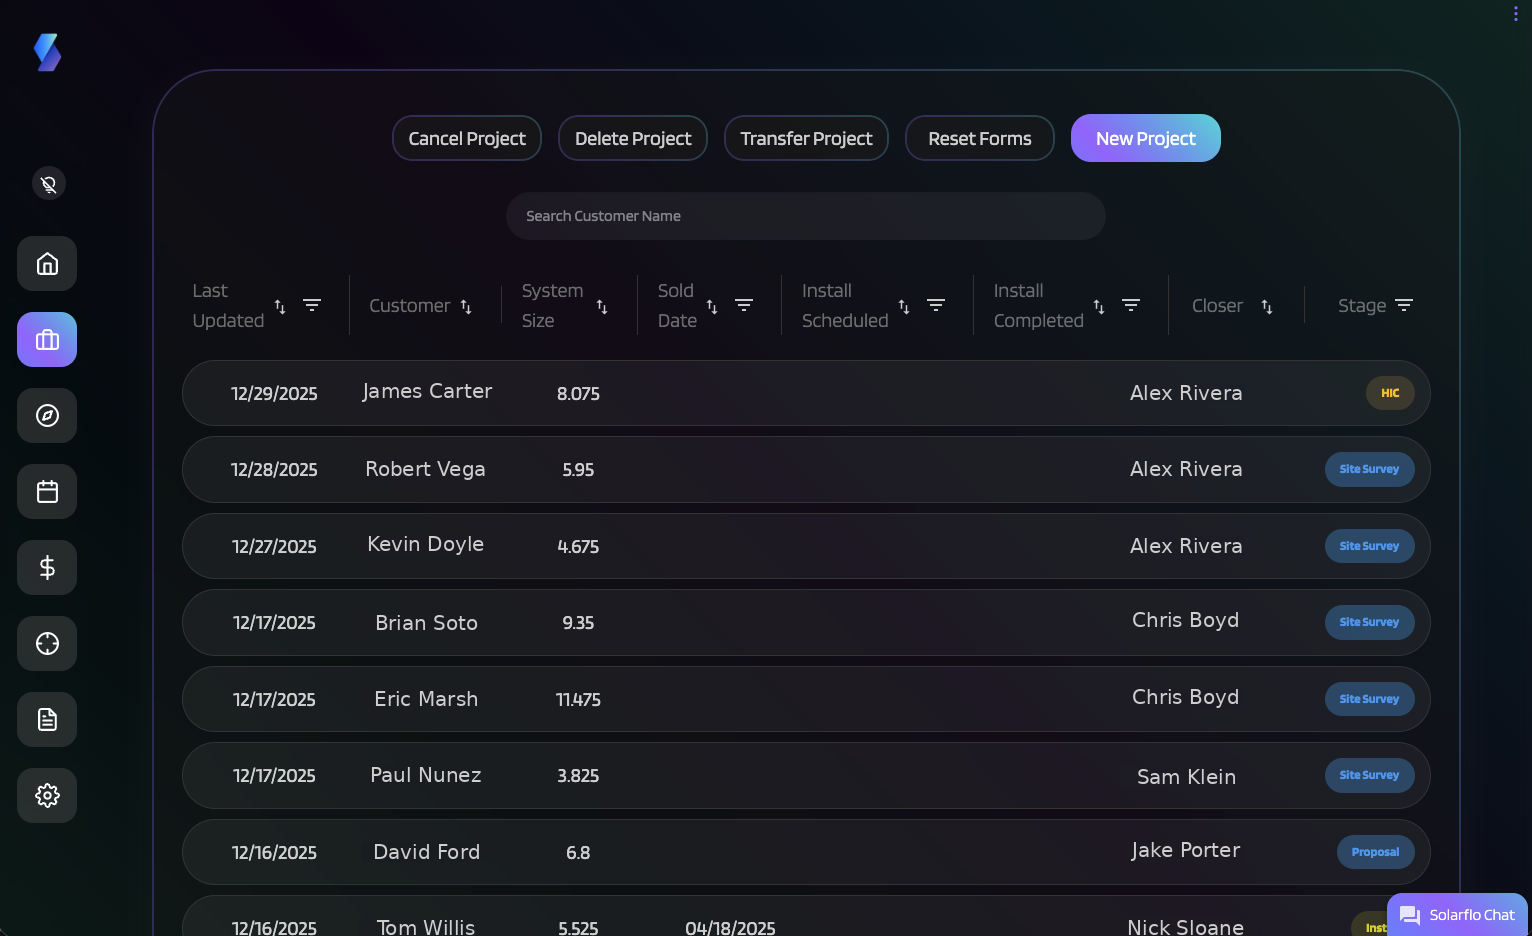Viewport: 1532px width, 936px height.
Task: Click closer name Nick Sloane
Action: [x=1186, y=927]
